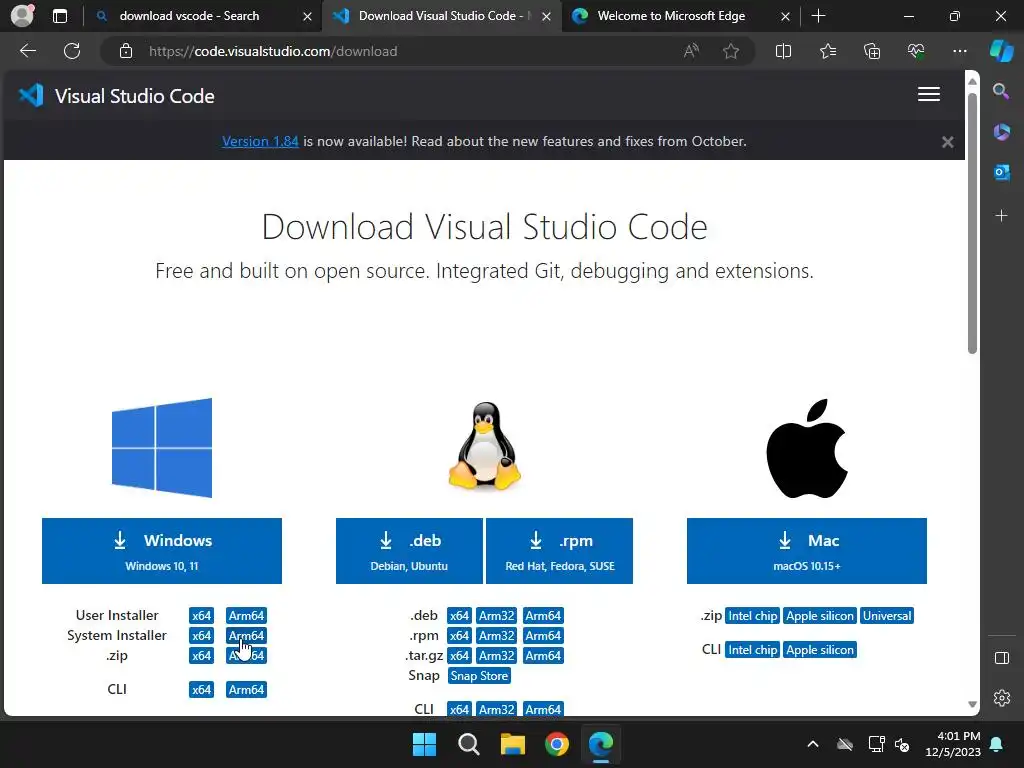Viewport: 1024px width, 768px height.
Task: Show hidden system tray icons
Action: (812, 744)
